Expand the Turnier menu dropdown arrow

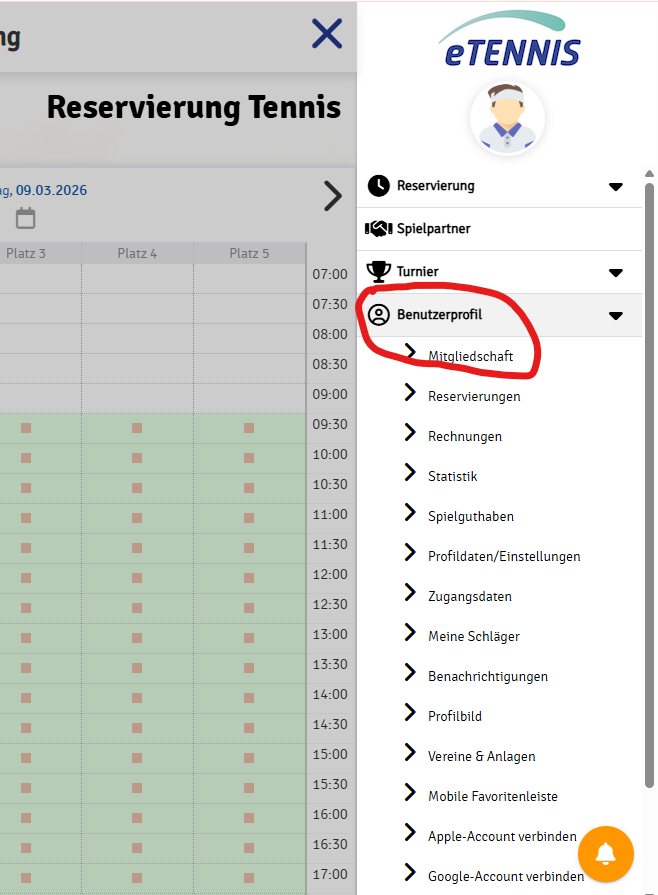tap(616, 272)
